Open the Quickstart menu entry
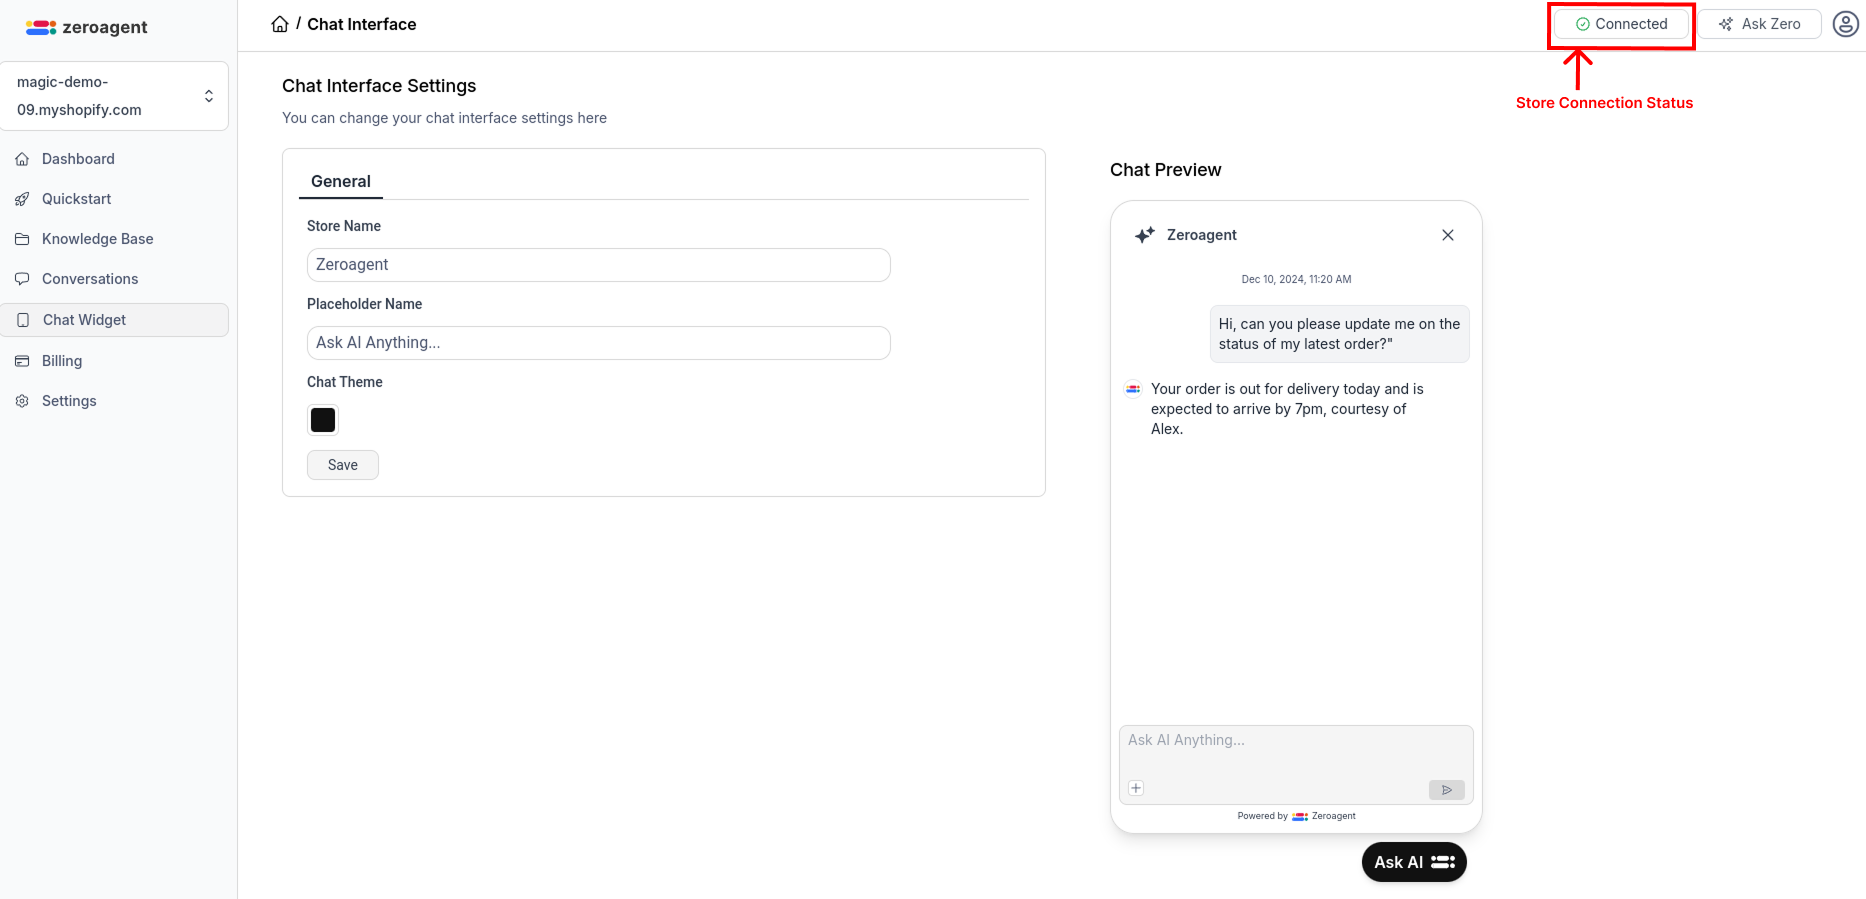Viewport: 1866px width, 899px height. click(77, 198)
